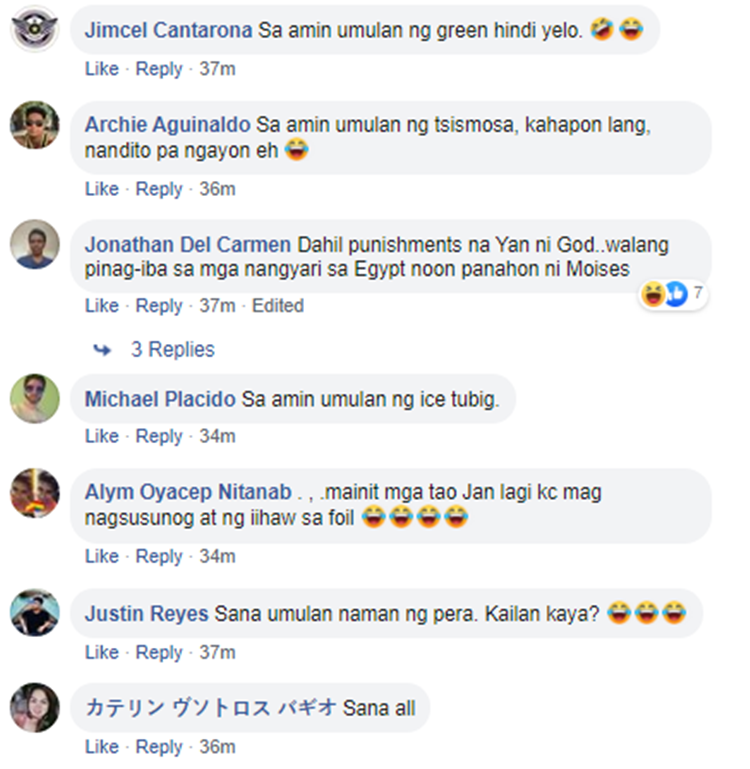Open Justin Reyes's profile name link
The height and width of the screenshot is (769, 750).
pyautogui.click(x=146, y=613)
